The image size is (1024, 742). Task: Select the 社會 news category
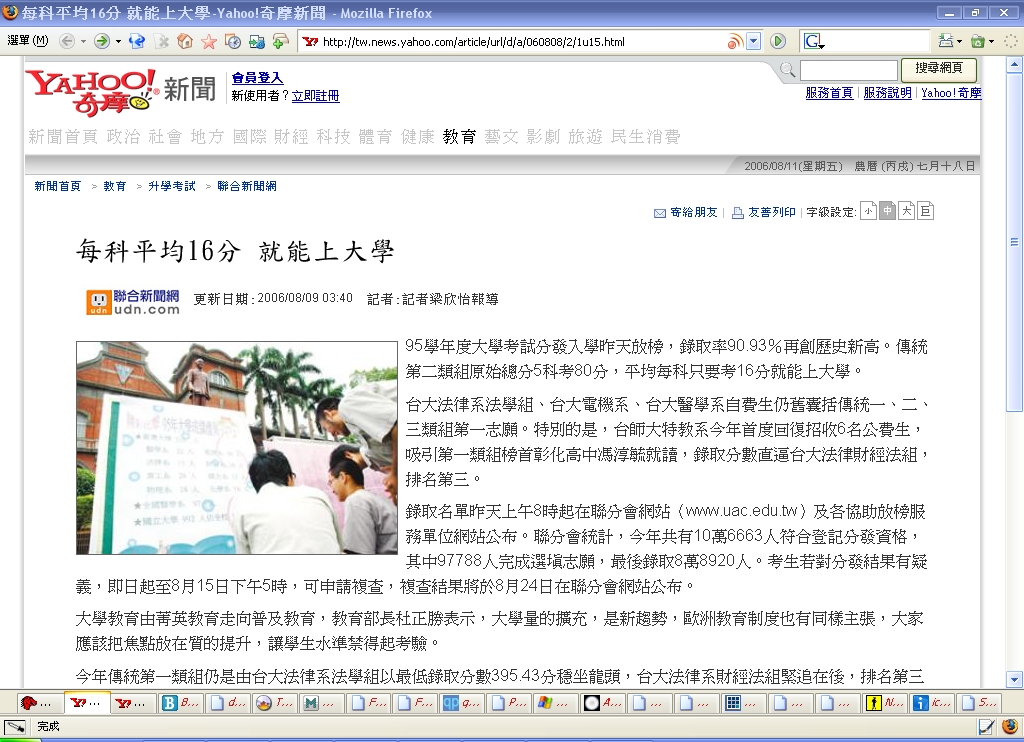[165, 137]
